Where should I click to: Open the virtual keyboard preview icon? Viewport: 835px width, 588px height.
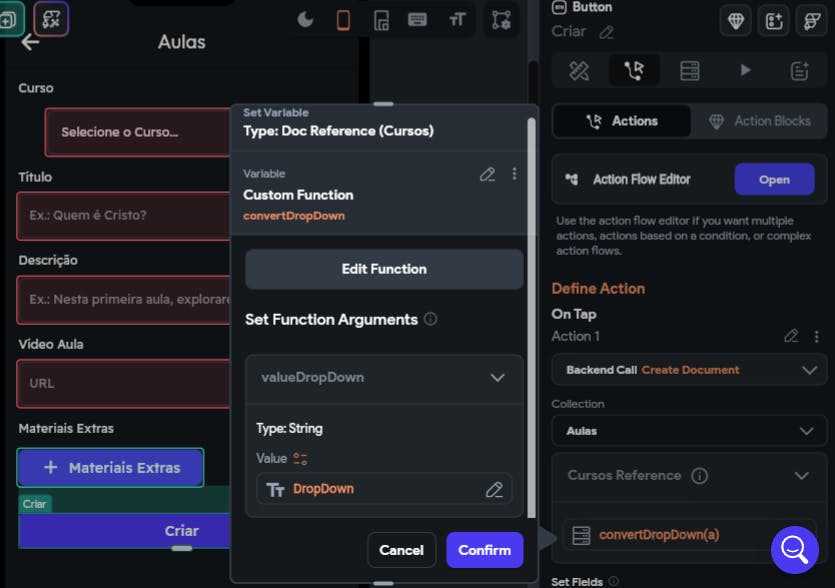(x=418, y=19)
